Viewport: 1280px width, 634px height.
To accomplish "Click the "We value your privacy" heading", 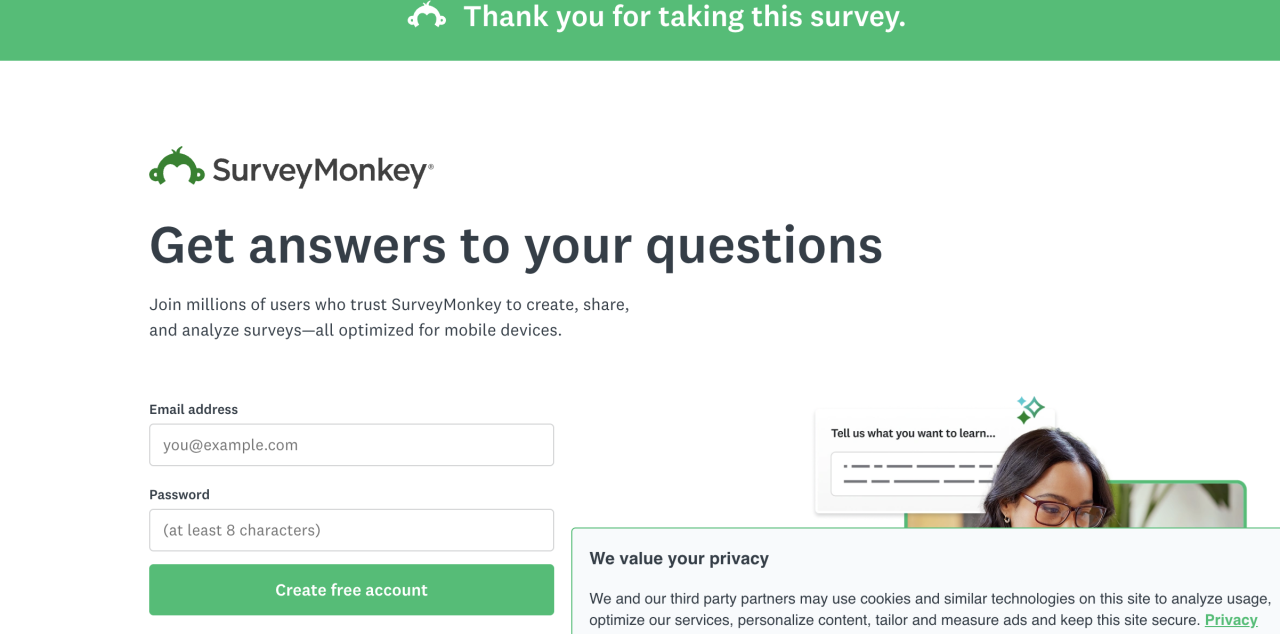I will pyautogui.click(x=679, y=558).
